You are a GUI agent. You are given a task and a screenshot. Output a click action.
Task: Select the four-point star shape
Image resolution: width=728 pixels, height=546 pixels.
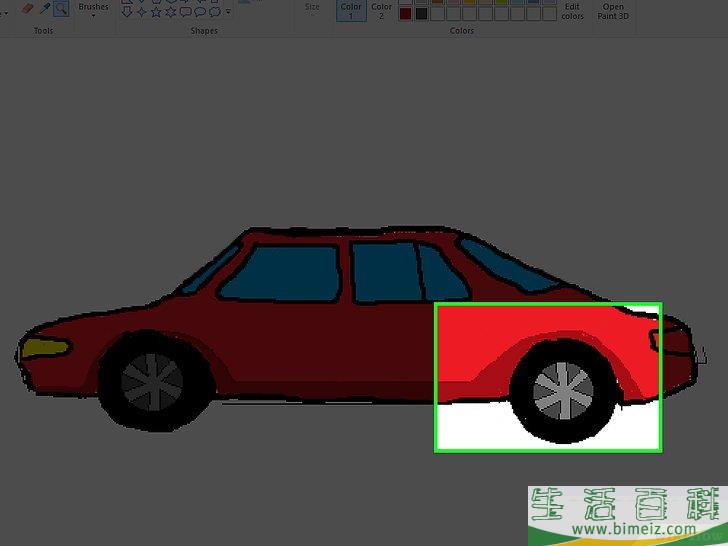point(141,12)
